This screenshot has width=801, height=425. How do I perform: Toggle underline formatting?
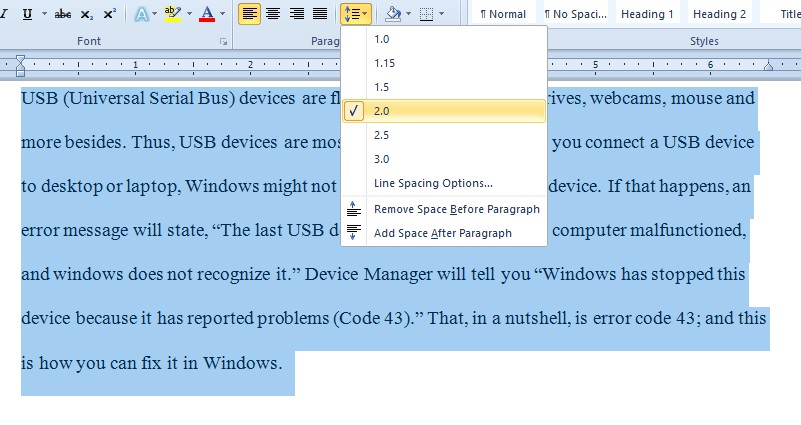28,14
